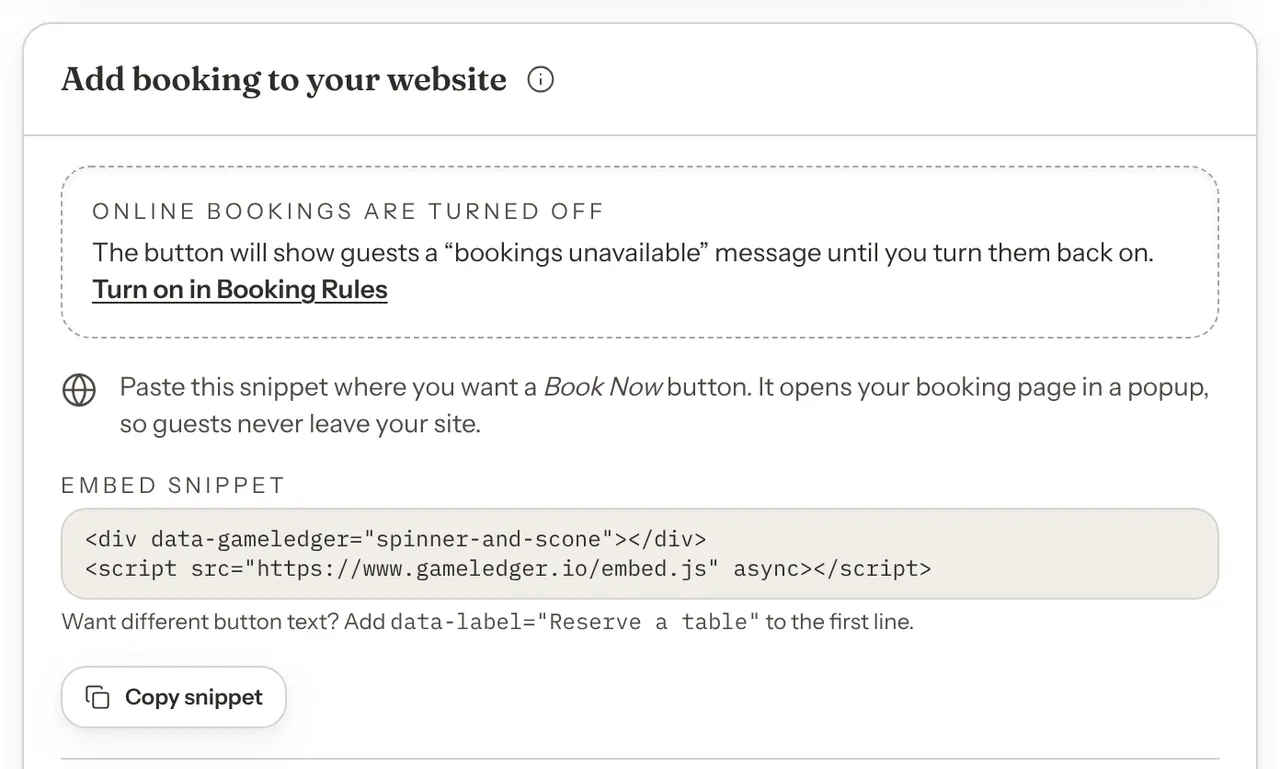The width and height of the screenshot is (1280, 769).
Task: Click inside the embed snippet code box
Action: point(640,554)
